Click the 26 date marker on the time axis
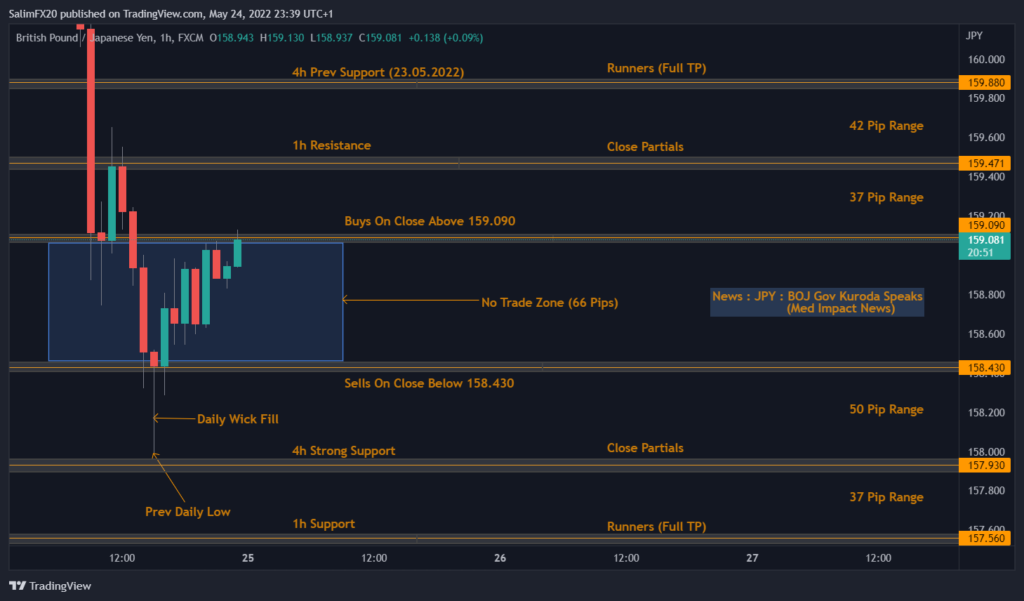Screen dimensions: 1024x601 tap(500, 557)
